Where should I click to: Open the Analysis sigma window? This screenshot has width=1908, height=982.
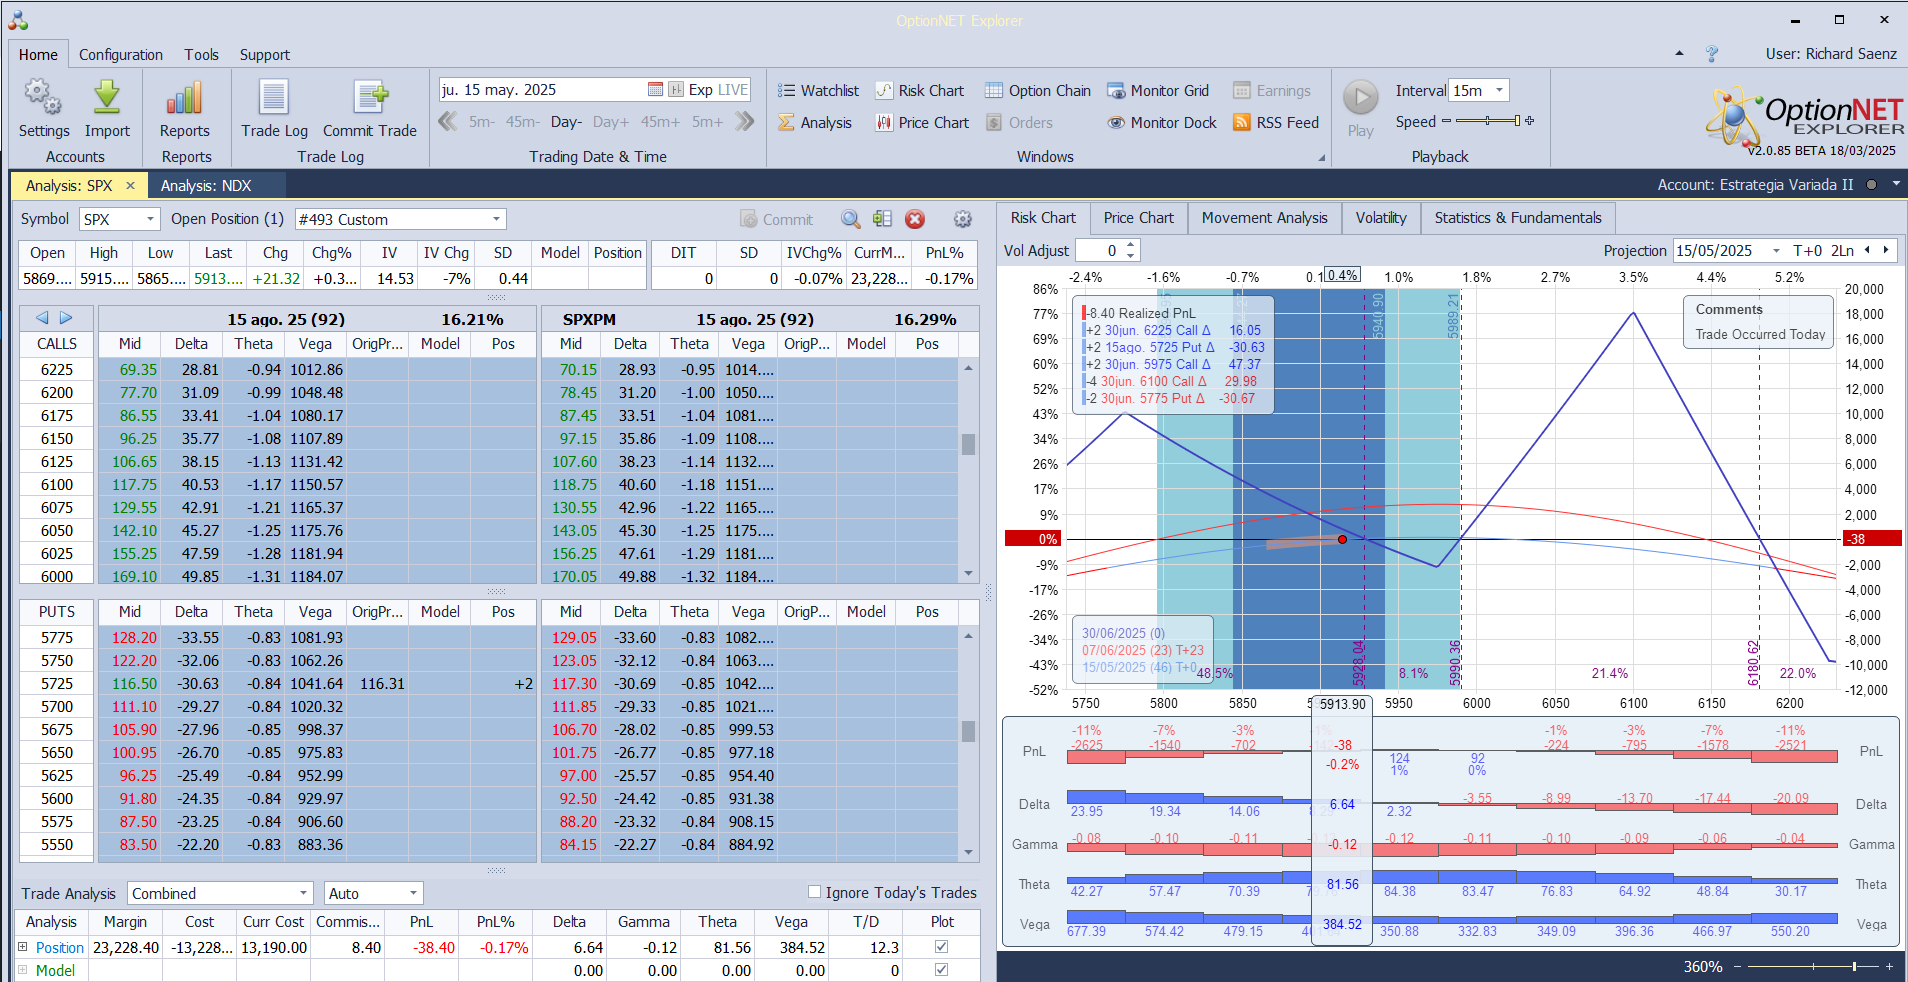click(815, 122)
